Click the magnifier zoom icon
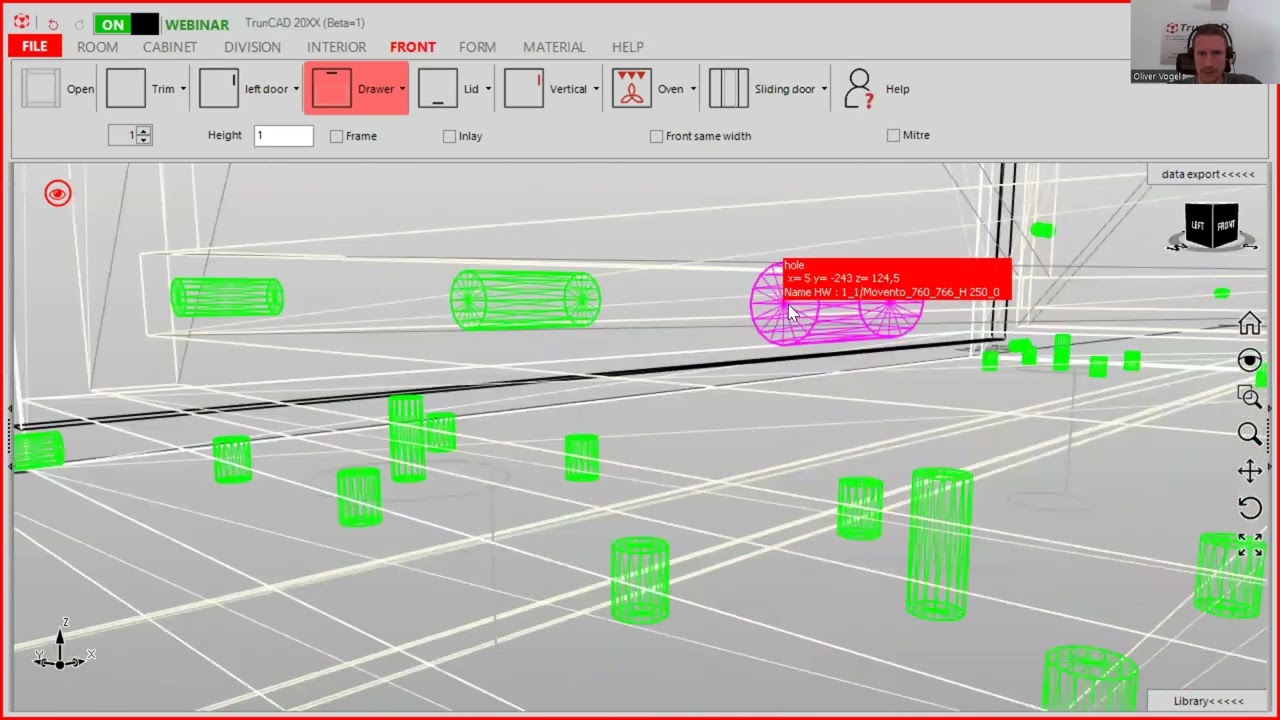The image size is (1280, 720). pos(1249,433)
